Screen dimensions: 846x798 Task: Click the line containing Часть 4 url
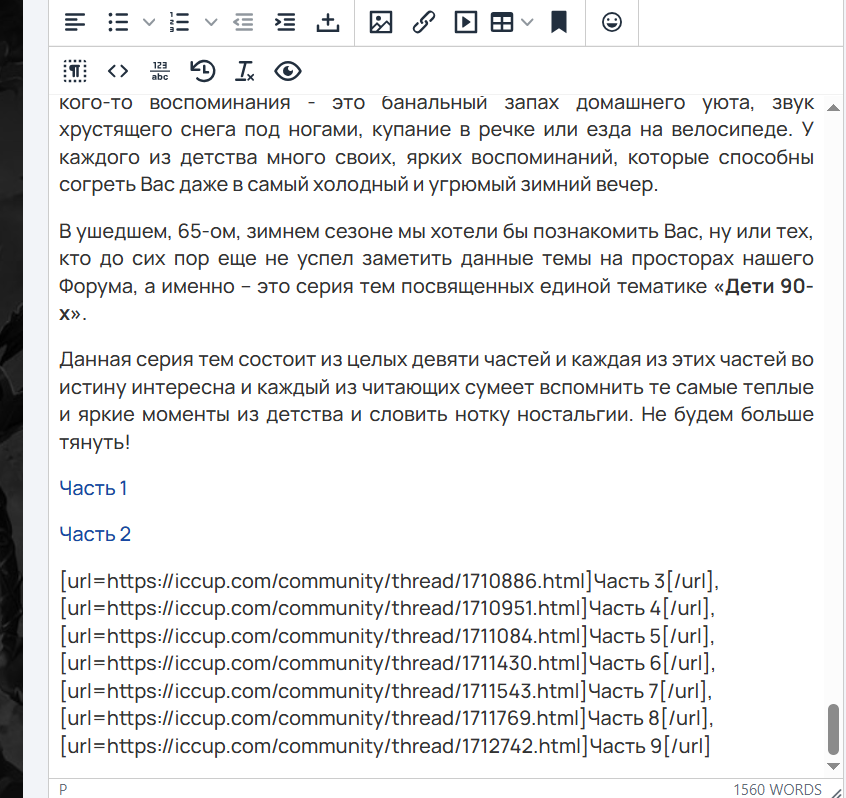387,608
